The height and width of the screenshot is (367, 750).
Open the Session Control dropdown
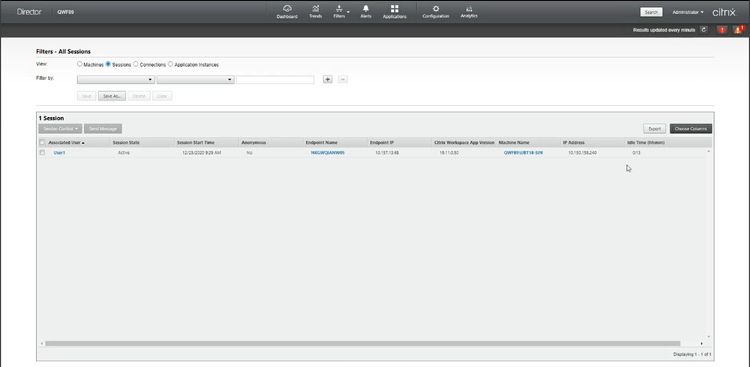(x=60, y=129)
